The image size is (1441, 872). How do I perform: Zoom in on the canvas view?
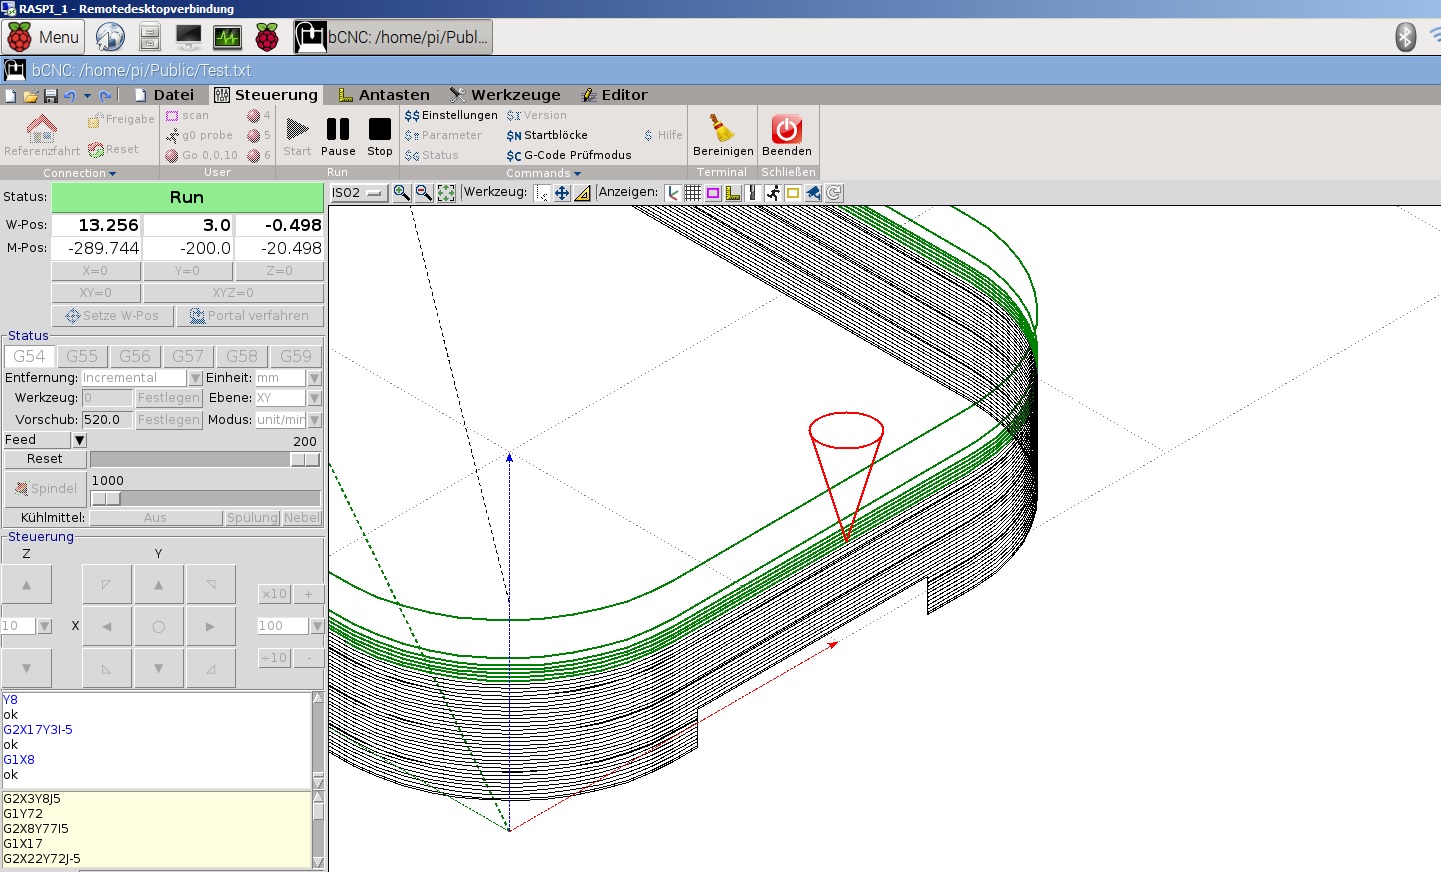pyautogui.click(x=402, y=192)
